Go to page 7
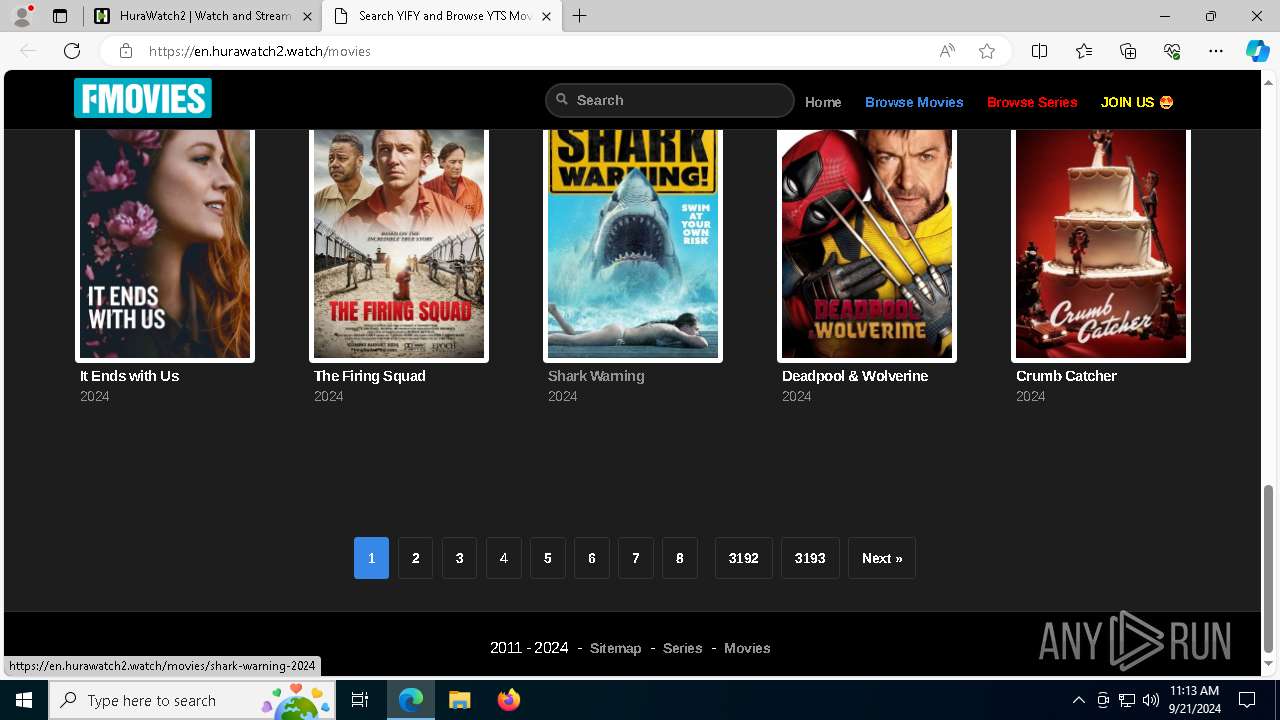 pyautogui.click(x=635, y=558)
